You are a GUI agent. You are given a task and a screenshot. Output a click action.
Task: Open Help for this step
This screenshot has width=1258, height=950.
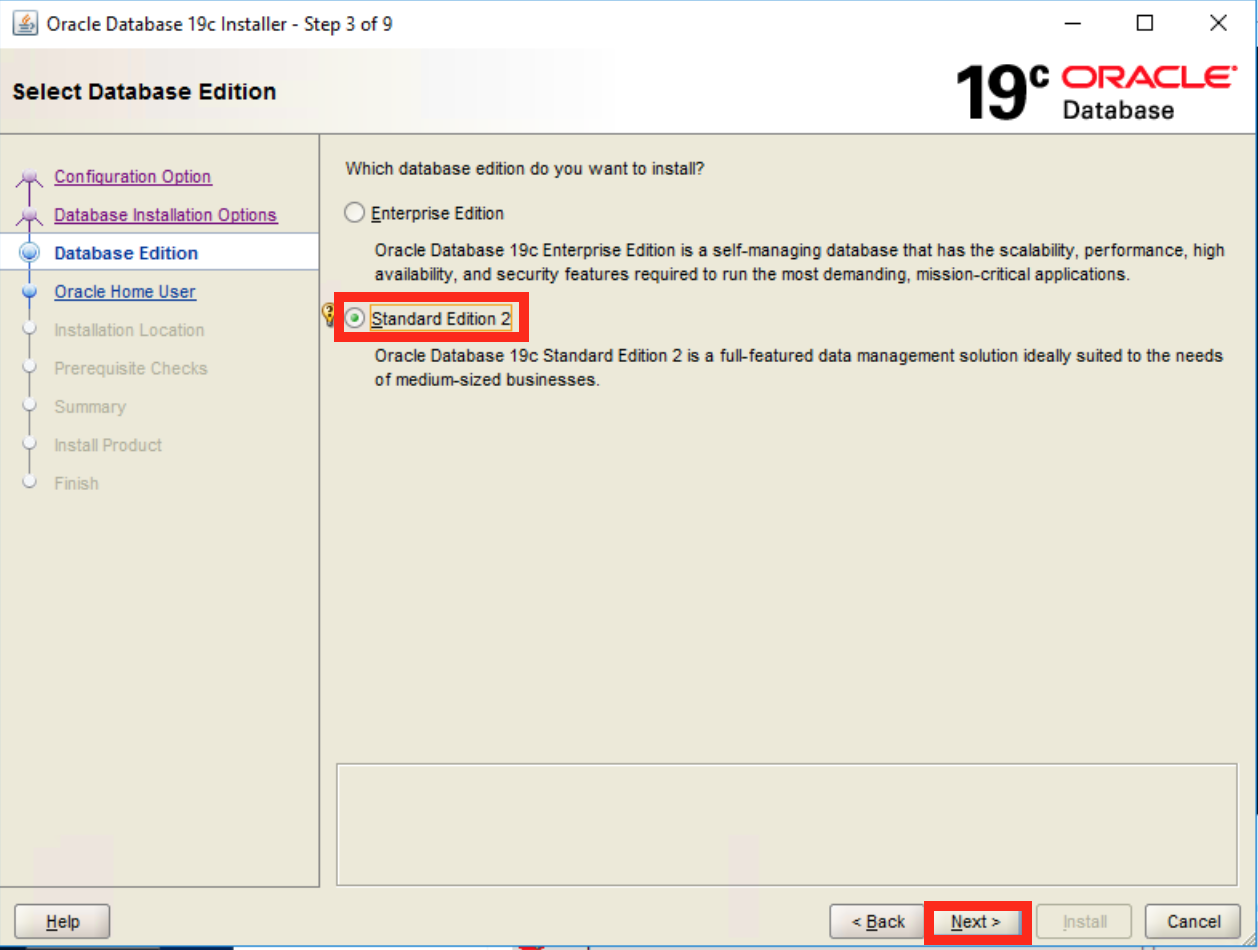tap(62, 922)
